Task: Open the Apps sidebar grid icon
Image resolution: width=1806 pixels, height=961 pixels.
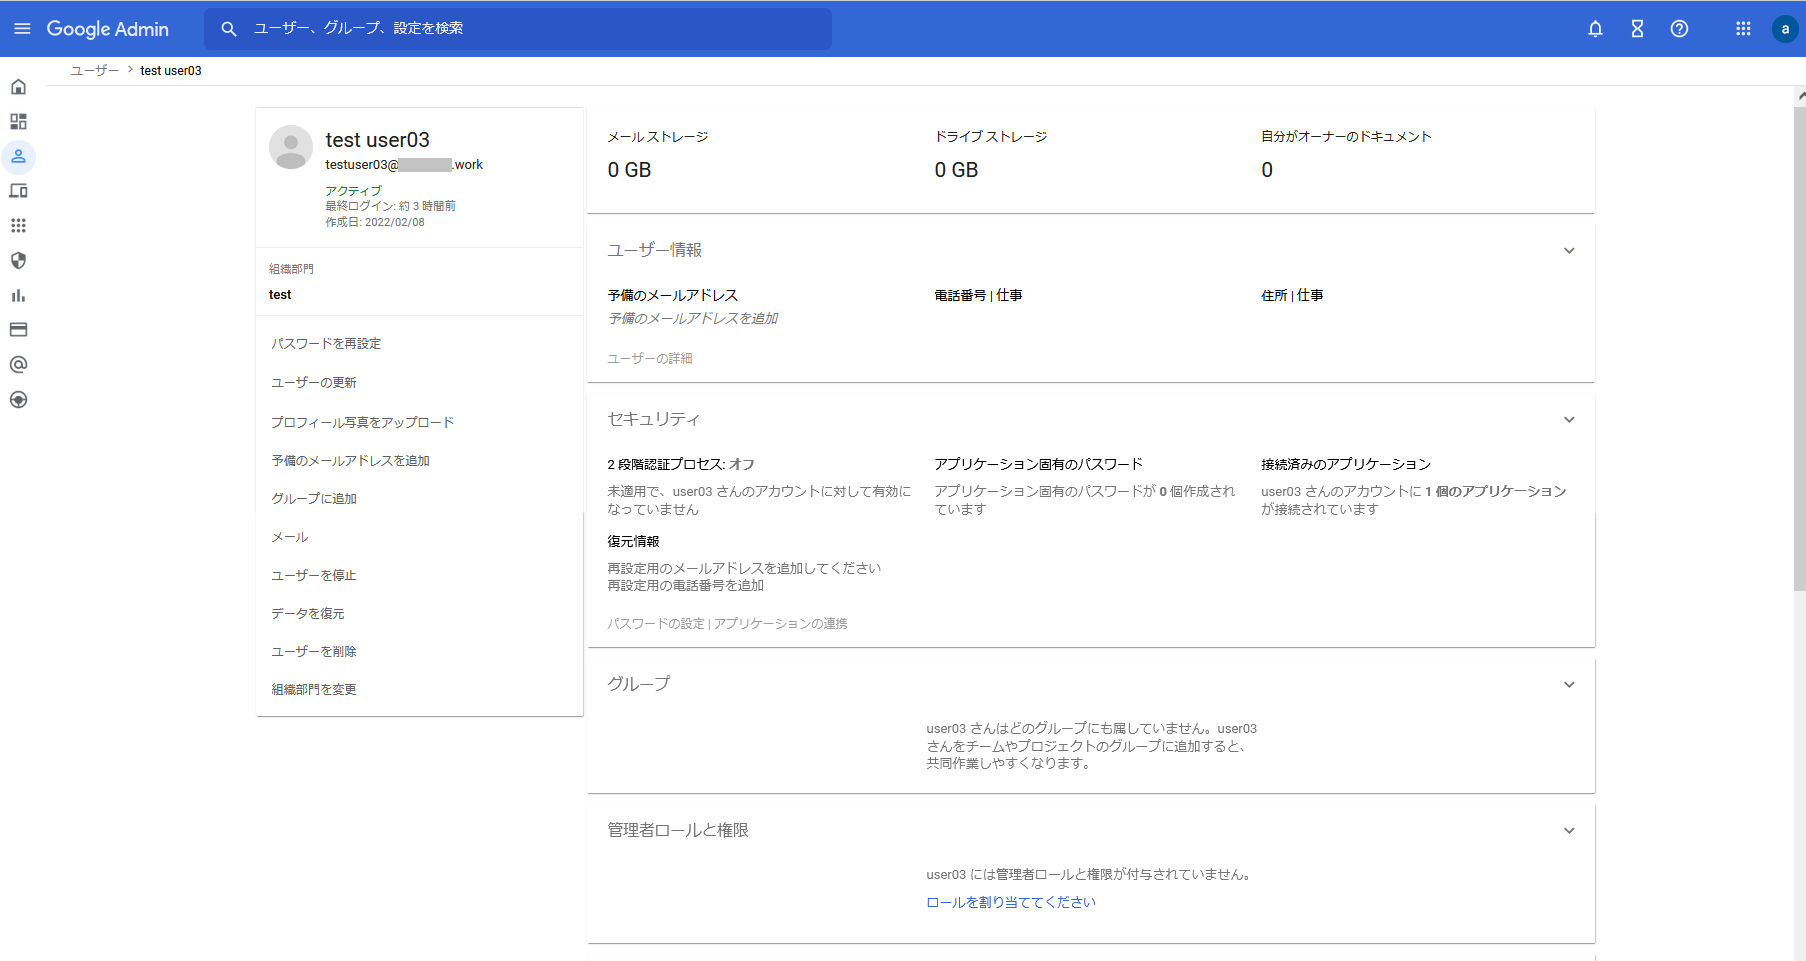Action: [18, 226]
